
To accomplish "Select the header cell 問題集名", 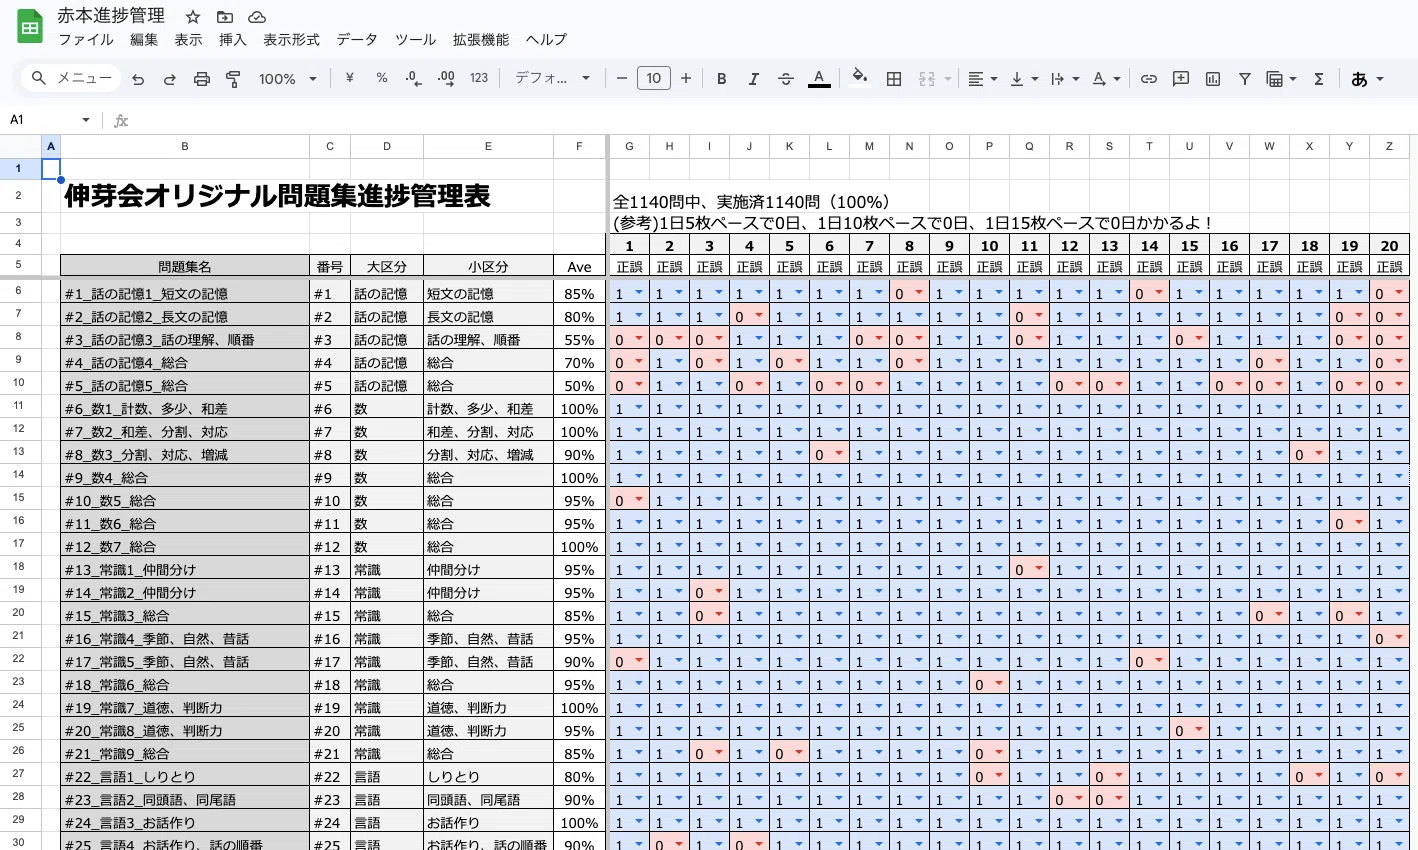I will click(x=185, y=267).
